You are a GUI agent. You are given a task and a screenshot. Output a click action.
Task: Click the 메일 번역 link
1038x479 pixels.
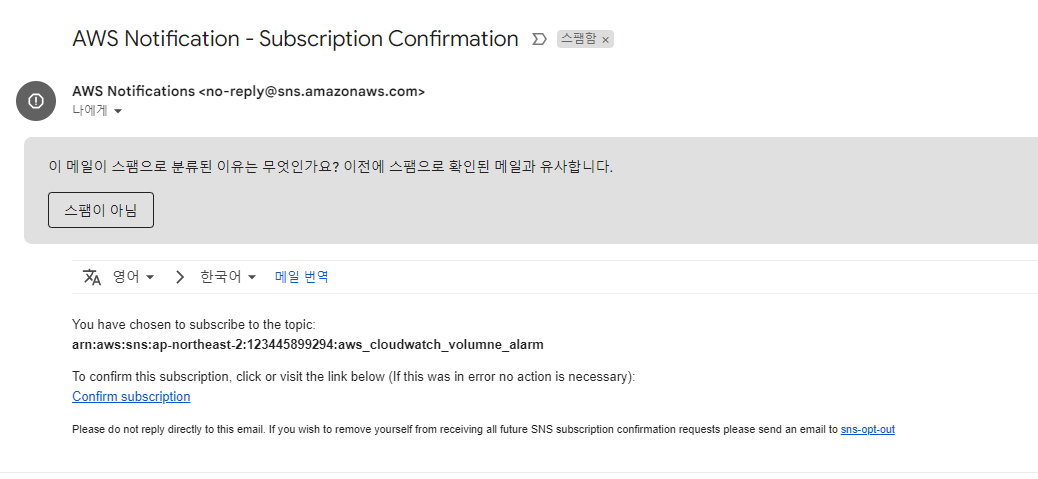pyautogui.click(x=302, y=277)
